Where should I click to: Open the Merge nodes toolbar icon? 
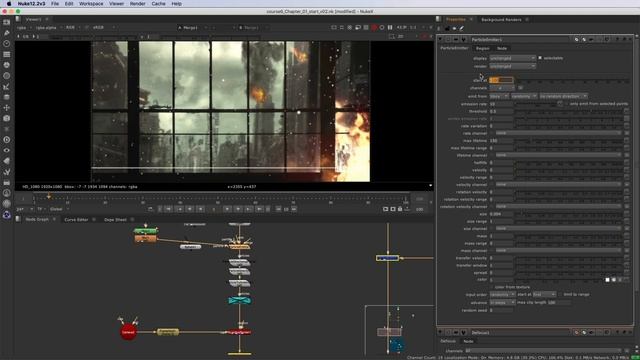(7, 97)
